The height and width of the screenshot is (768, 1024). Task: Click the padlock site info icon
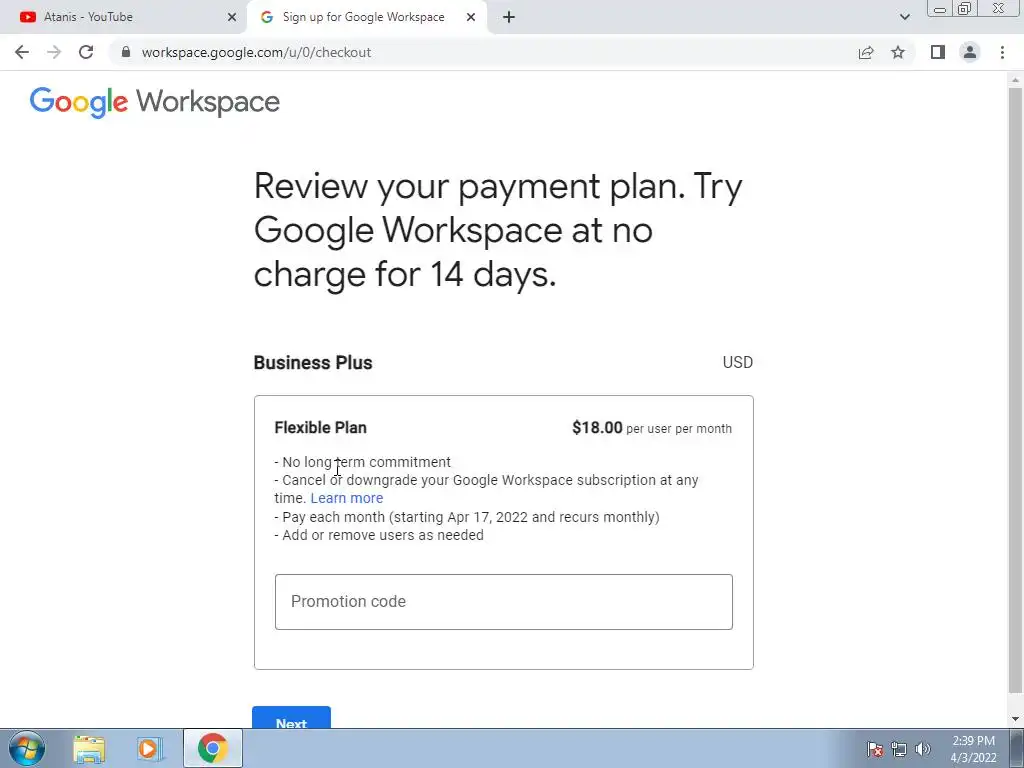[x=126, y=52]
